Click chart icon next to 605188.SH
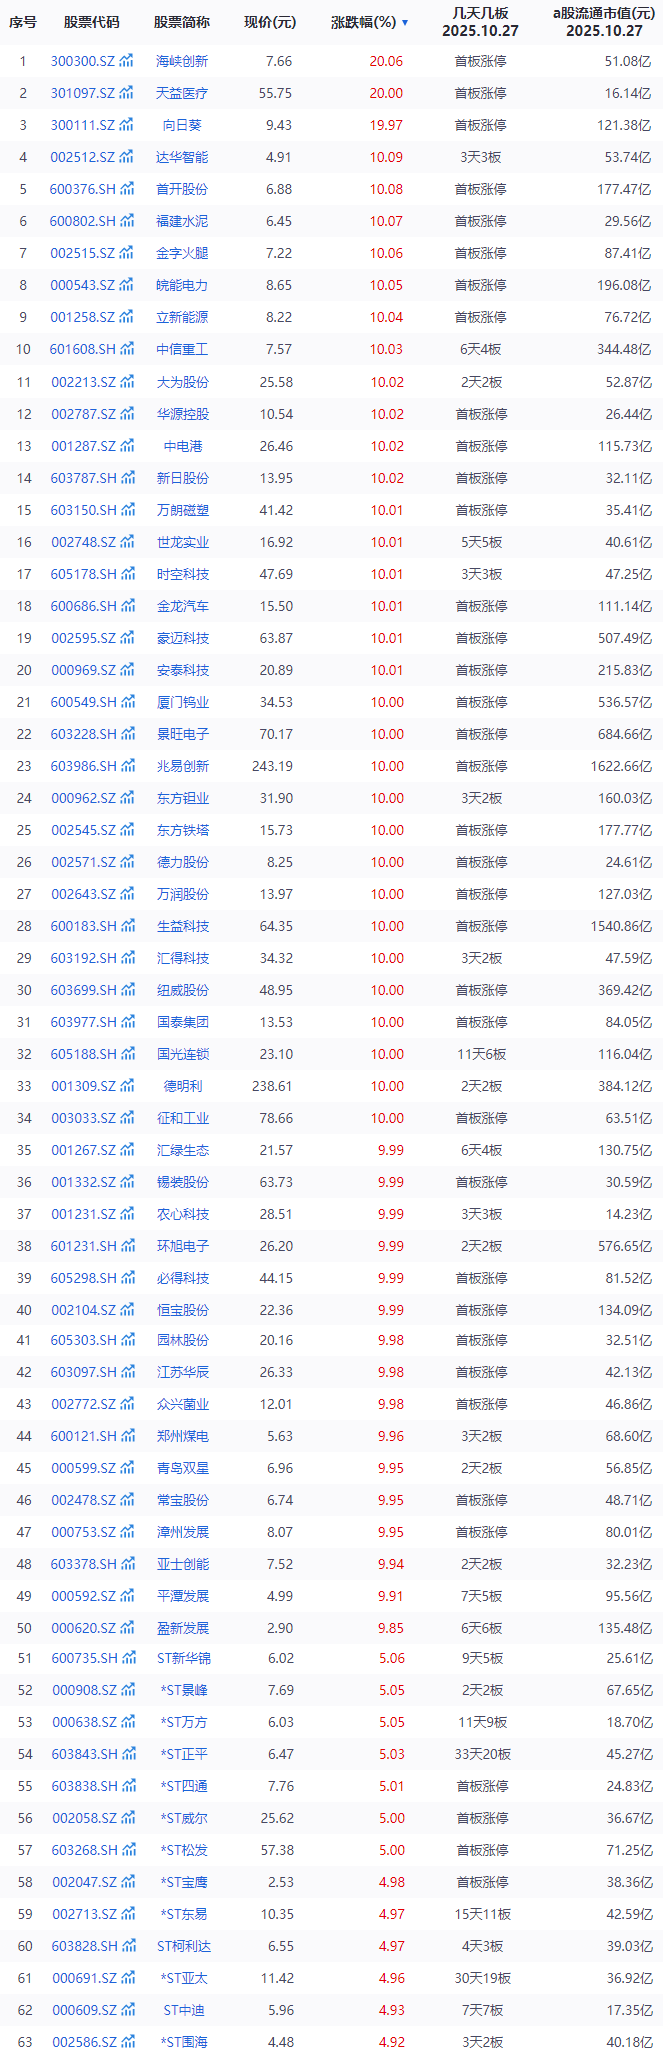The height and width of the screenshot is (2060, 663). coord(126,1054)
